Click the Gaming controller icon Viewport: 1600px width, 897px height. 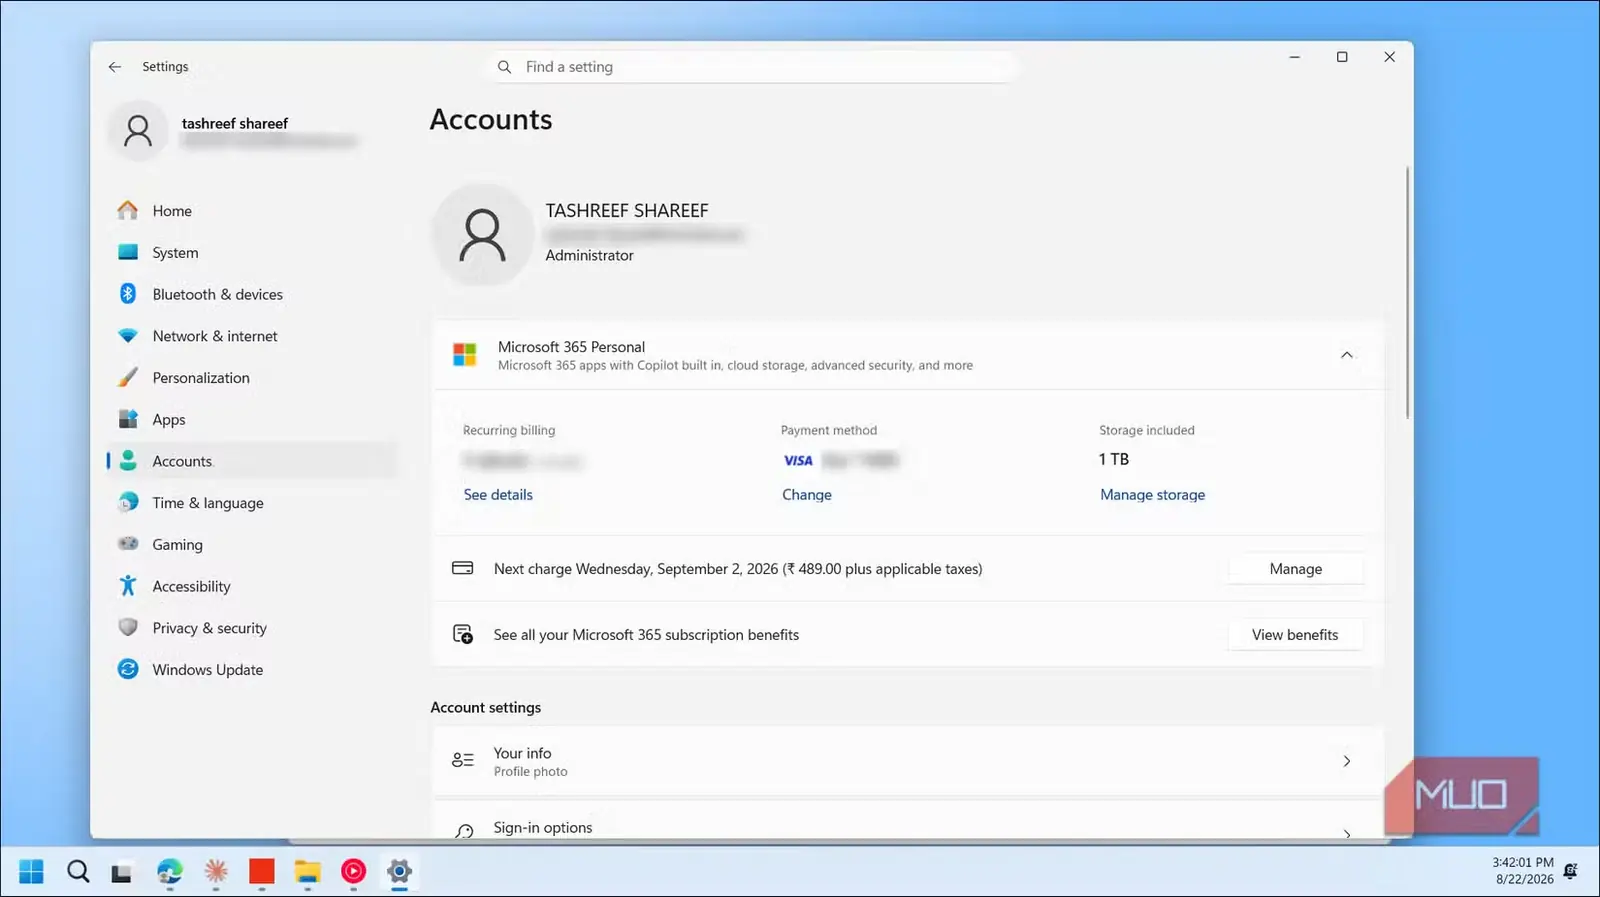pyautogui.click(x=128, y=544)
